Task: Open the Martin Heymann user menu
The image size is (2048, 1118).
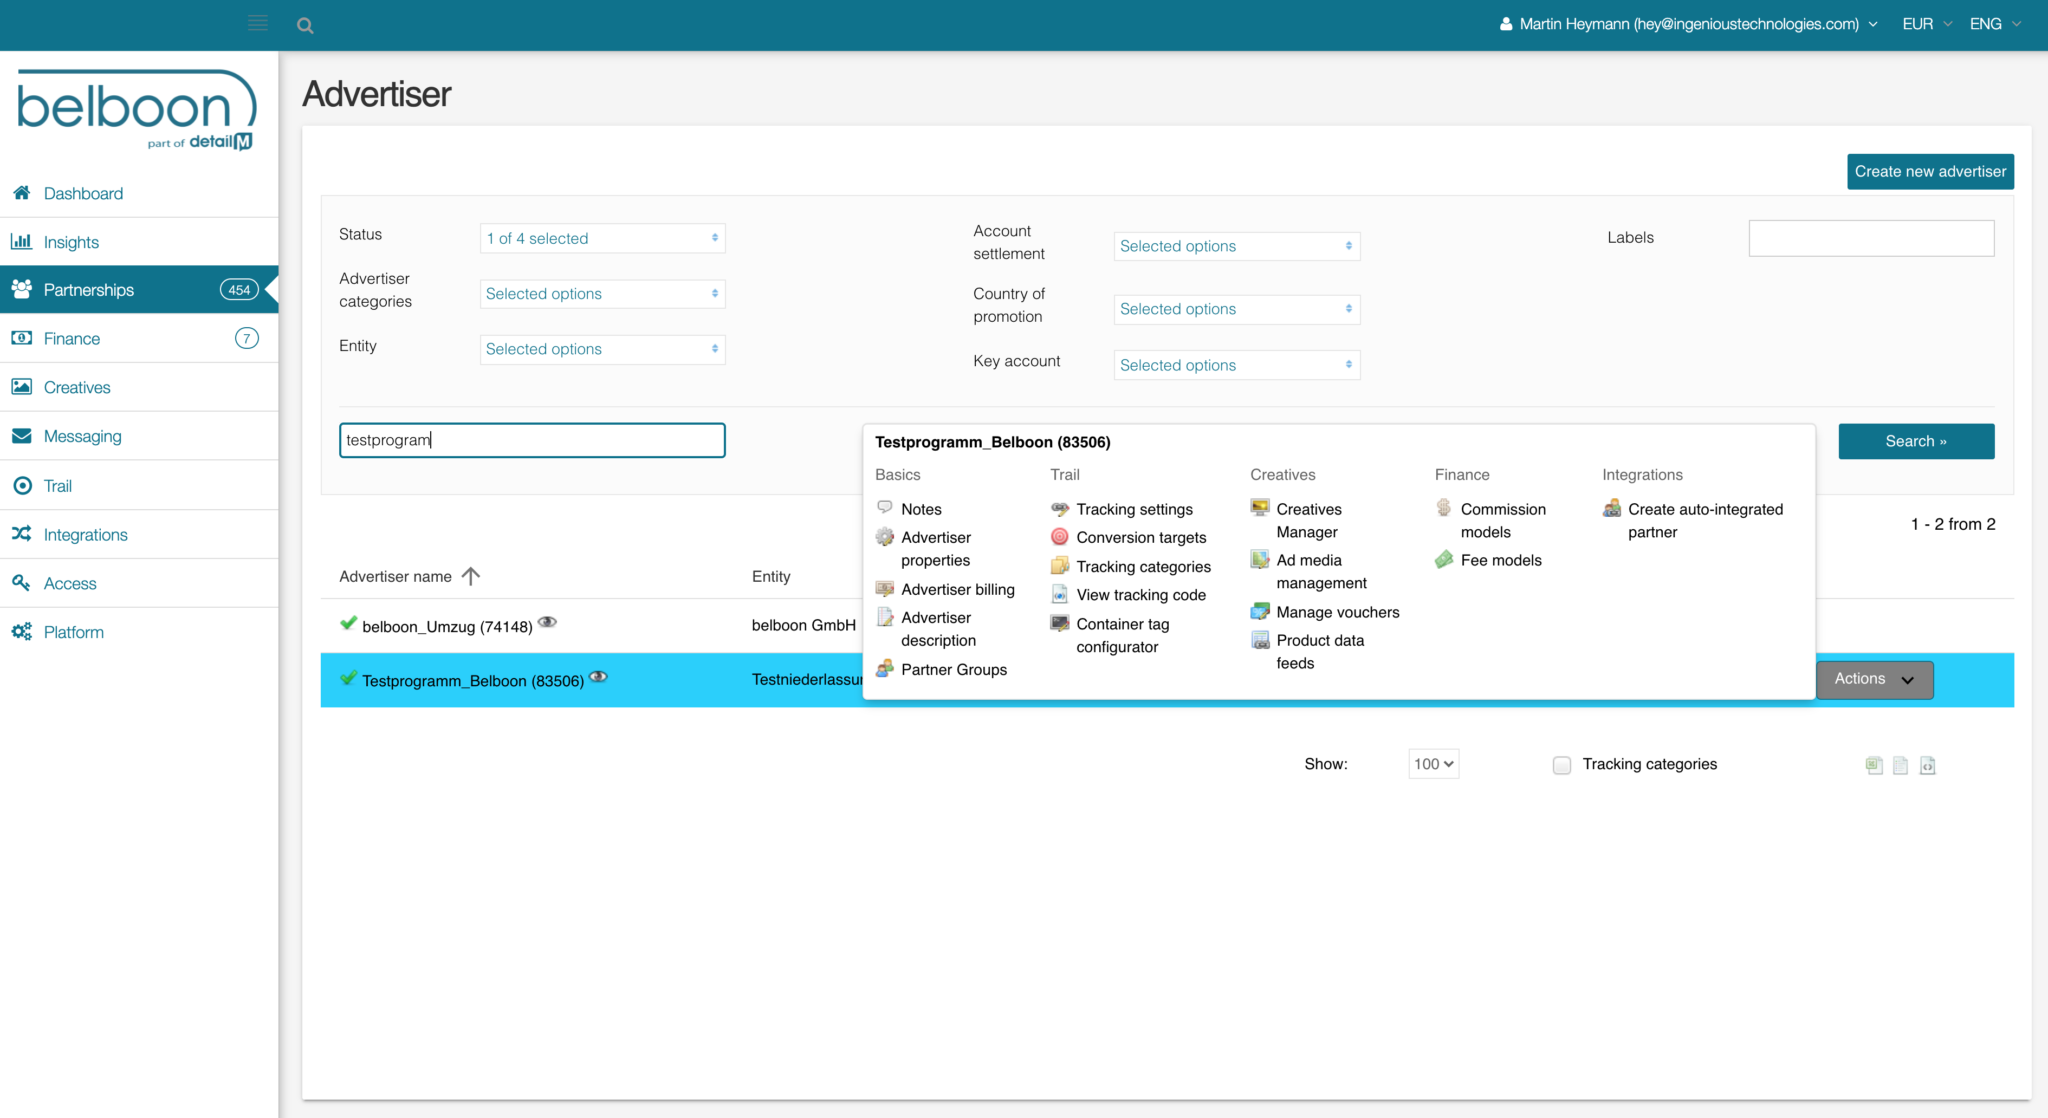Action: (x=1688, y=24)
